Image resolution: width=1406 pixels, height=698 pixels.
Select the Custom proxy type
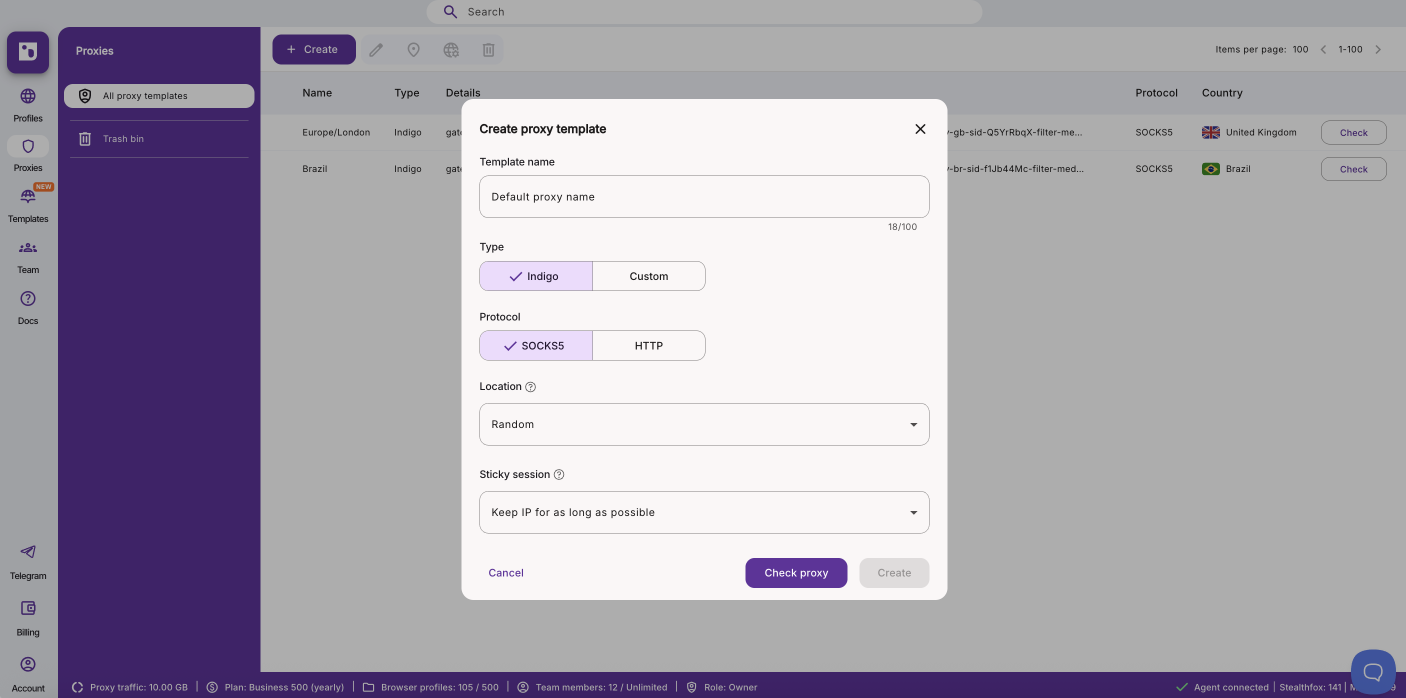click(x=649, y=276)
